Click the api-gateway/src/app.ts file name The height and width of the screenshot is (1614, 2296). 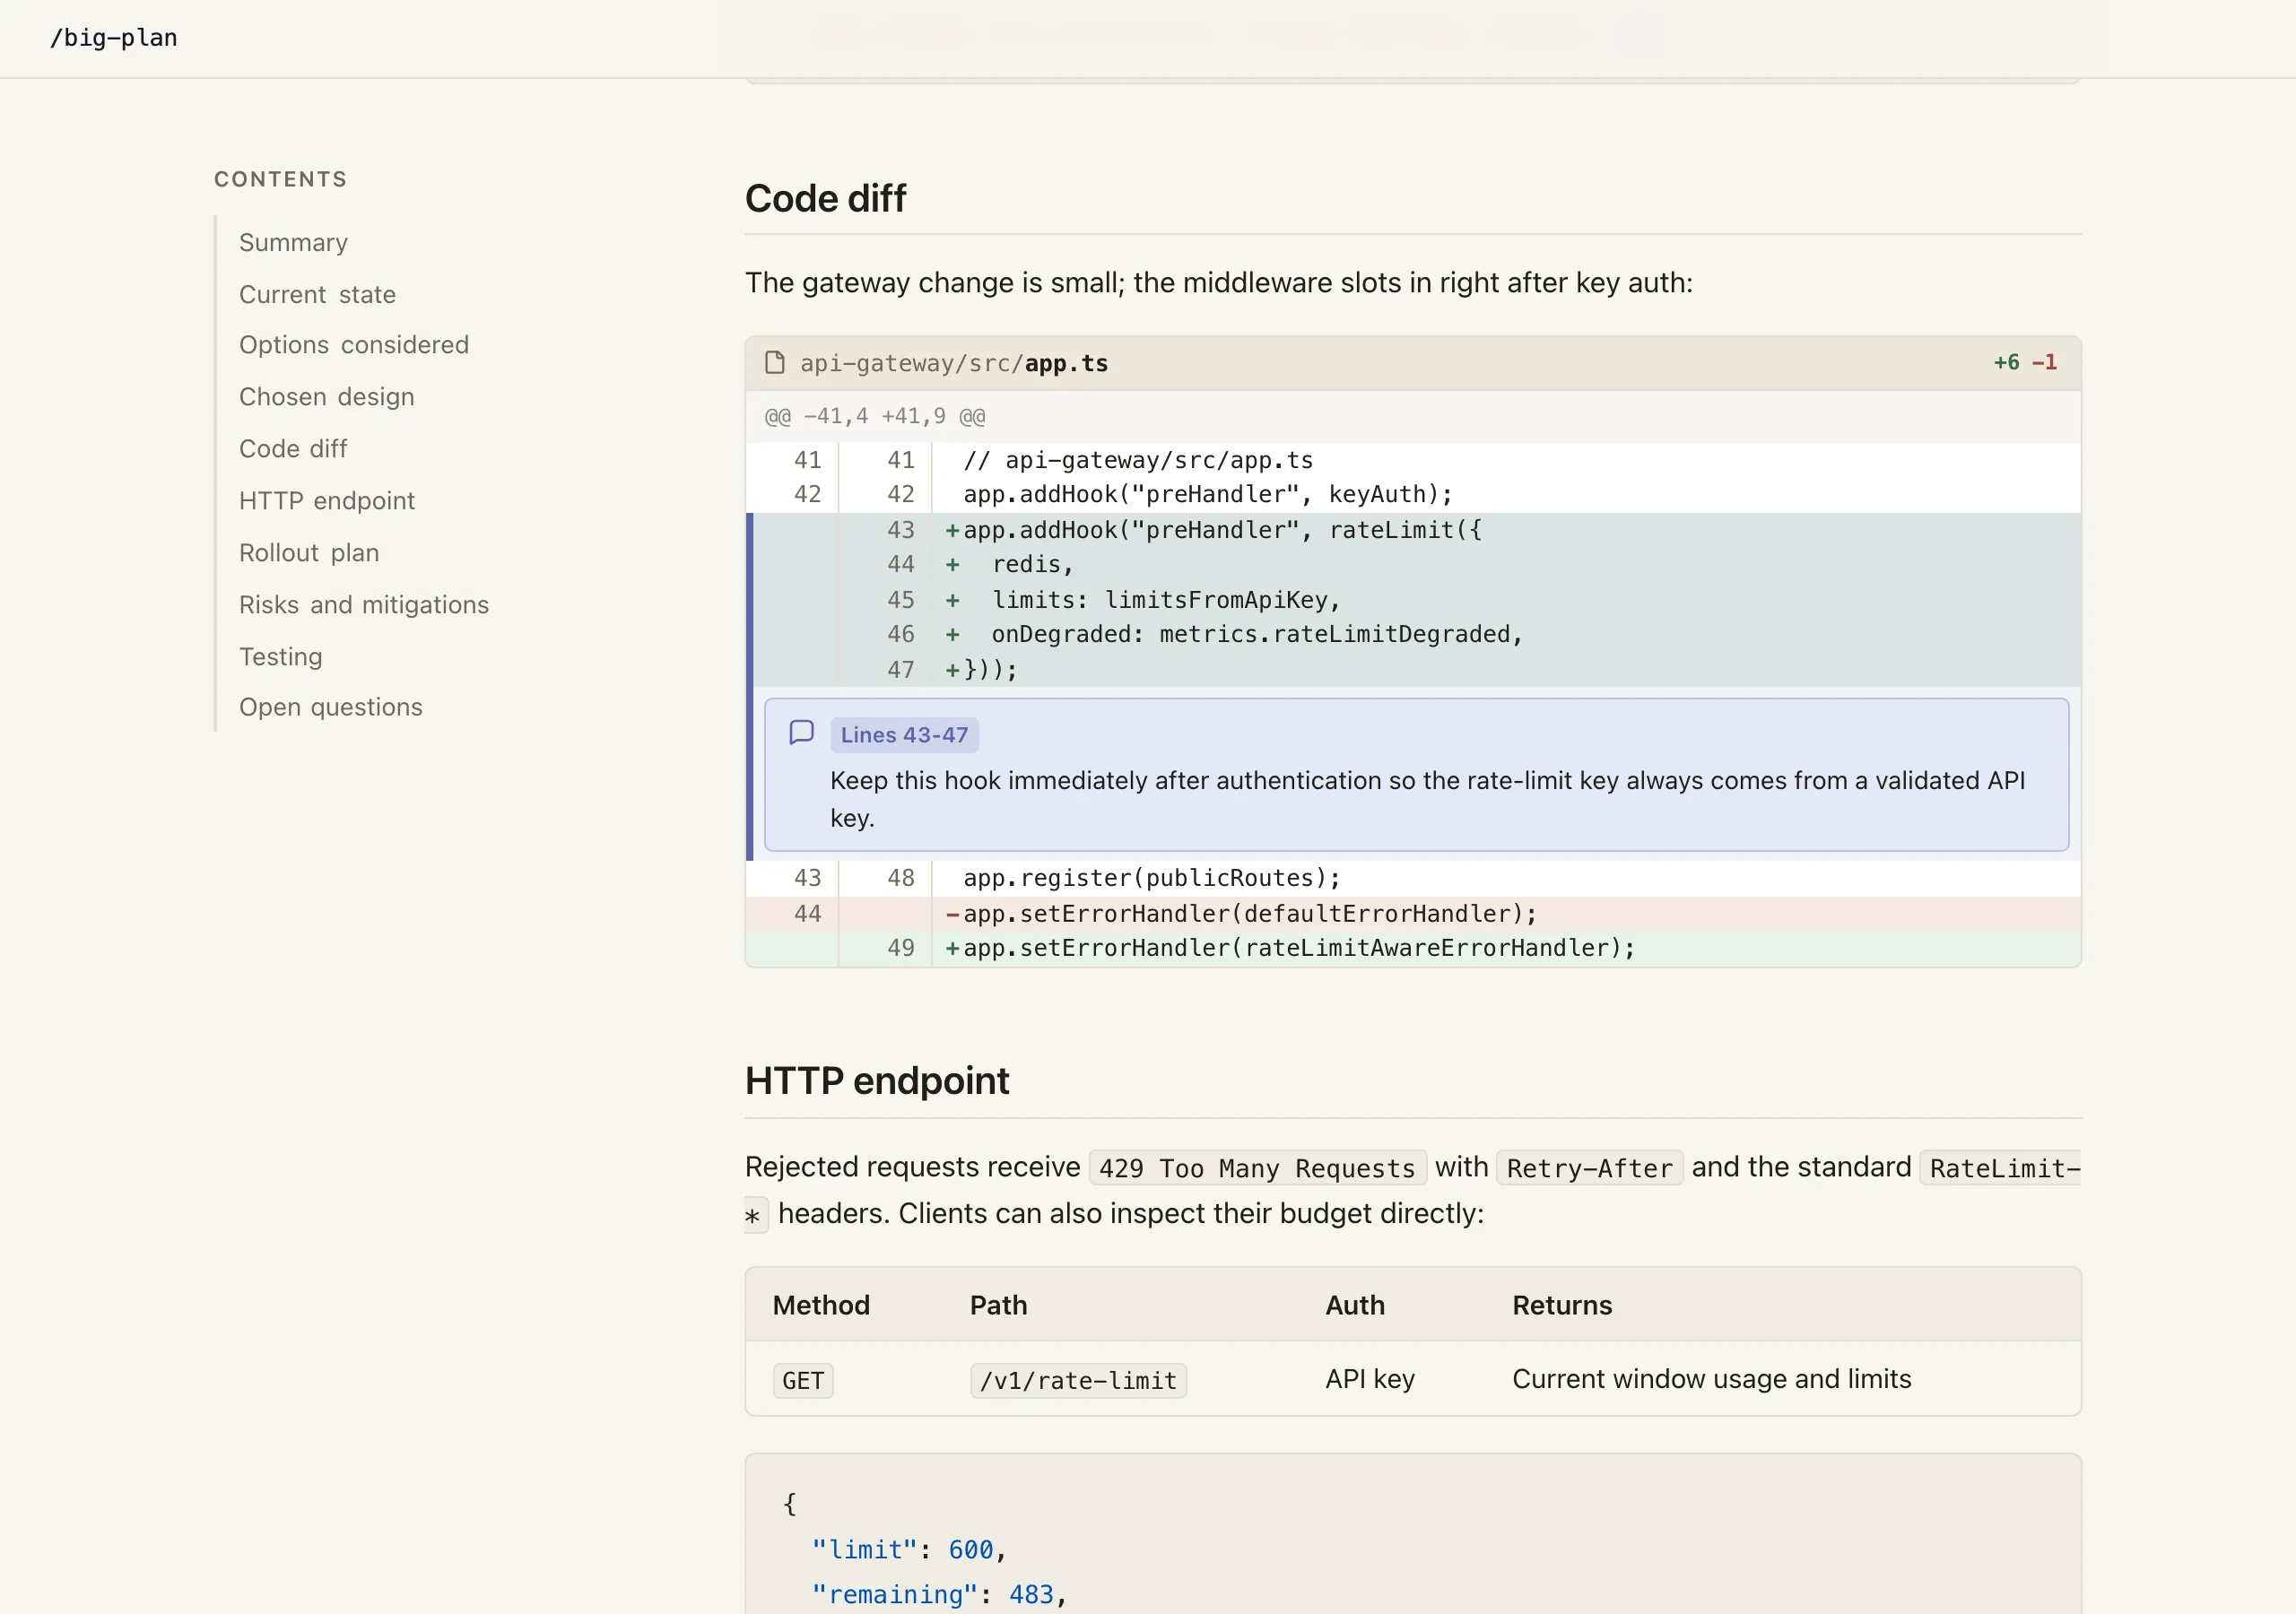pyautogui.click(x=954, y=363)
